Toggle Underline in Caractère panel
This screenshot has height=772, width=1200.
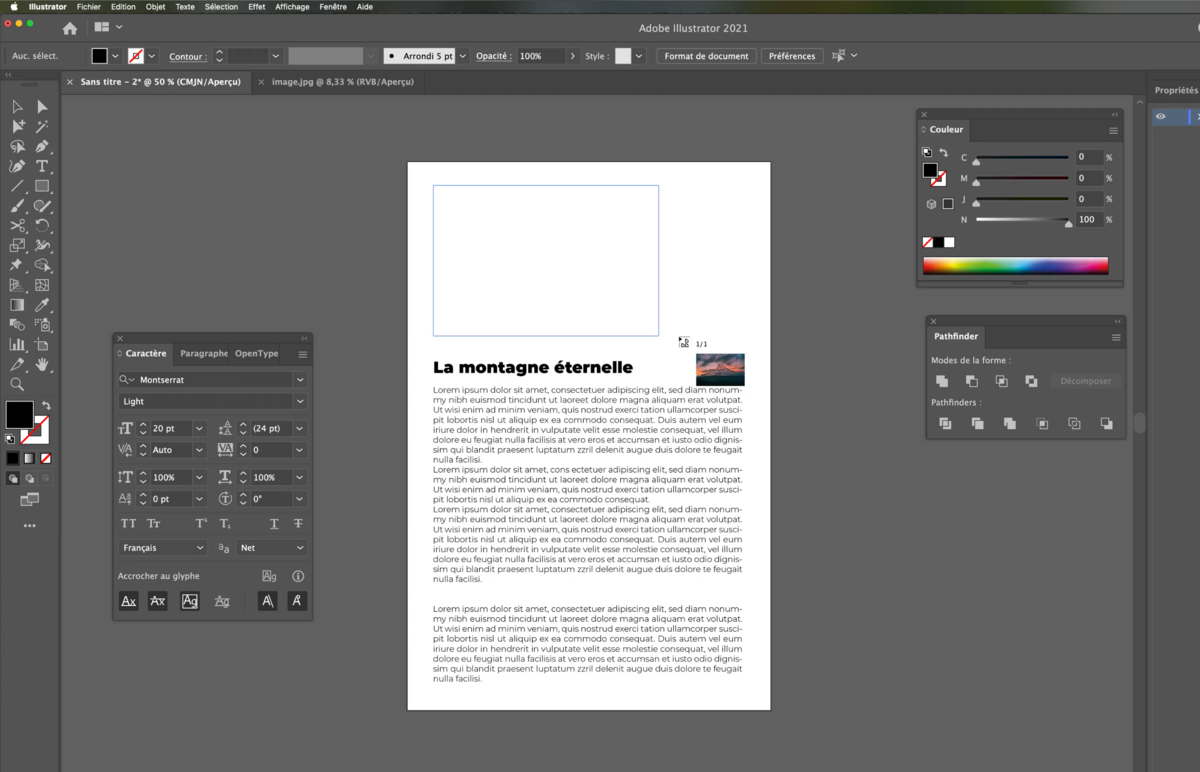coord(274,524)
